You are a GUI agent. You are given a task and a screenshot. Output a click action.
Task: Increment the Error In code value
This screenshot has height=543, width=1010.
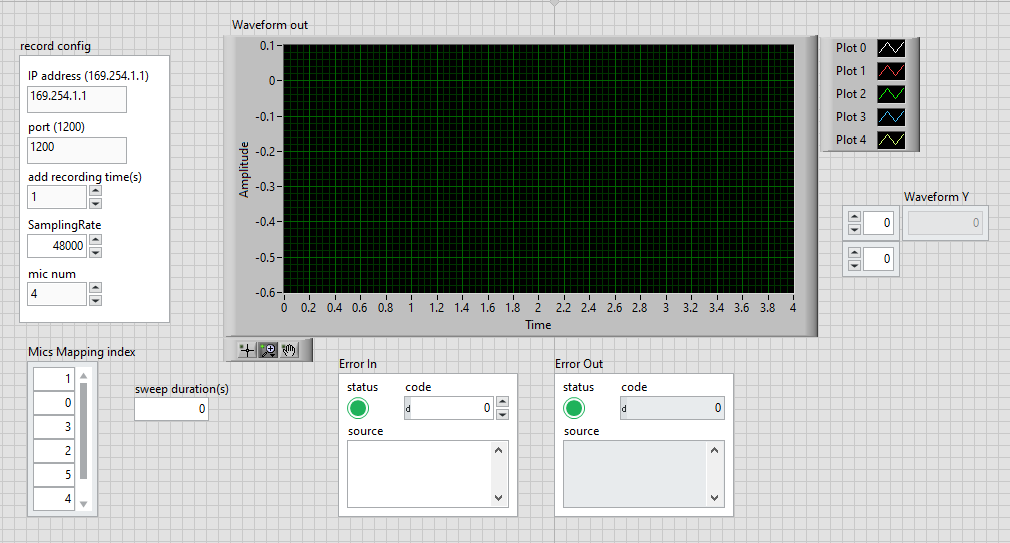502,402
